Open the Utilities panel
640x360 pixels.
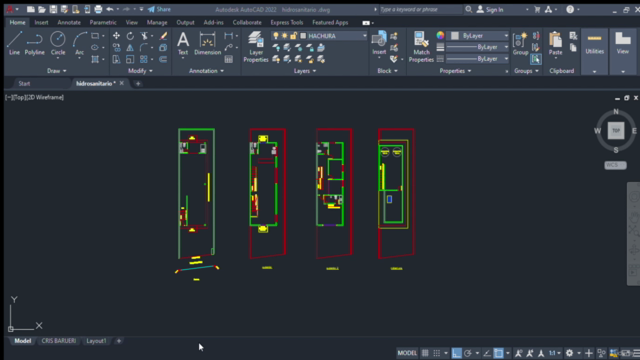coord(595,51)
